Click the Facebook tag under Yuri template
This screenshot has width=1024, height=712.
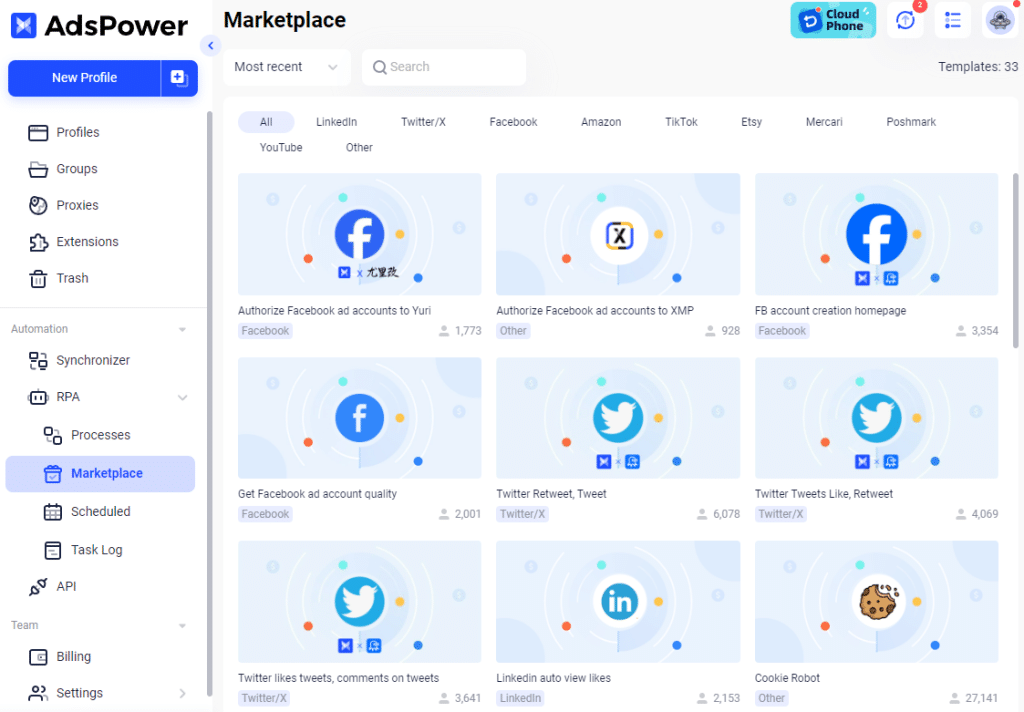click(265, 331)
